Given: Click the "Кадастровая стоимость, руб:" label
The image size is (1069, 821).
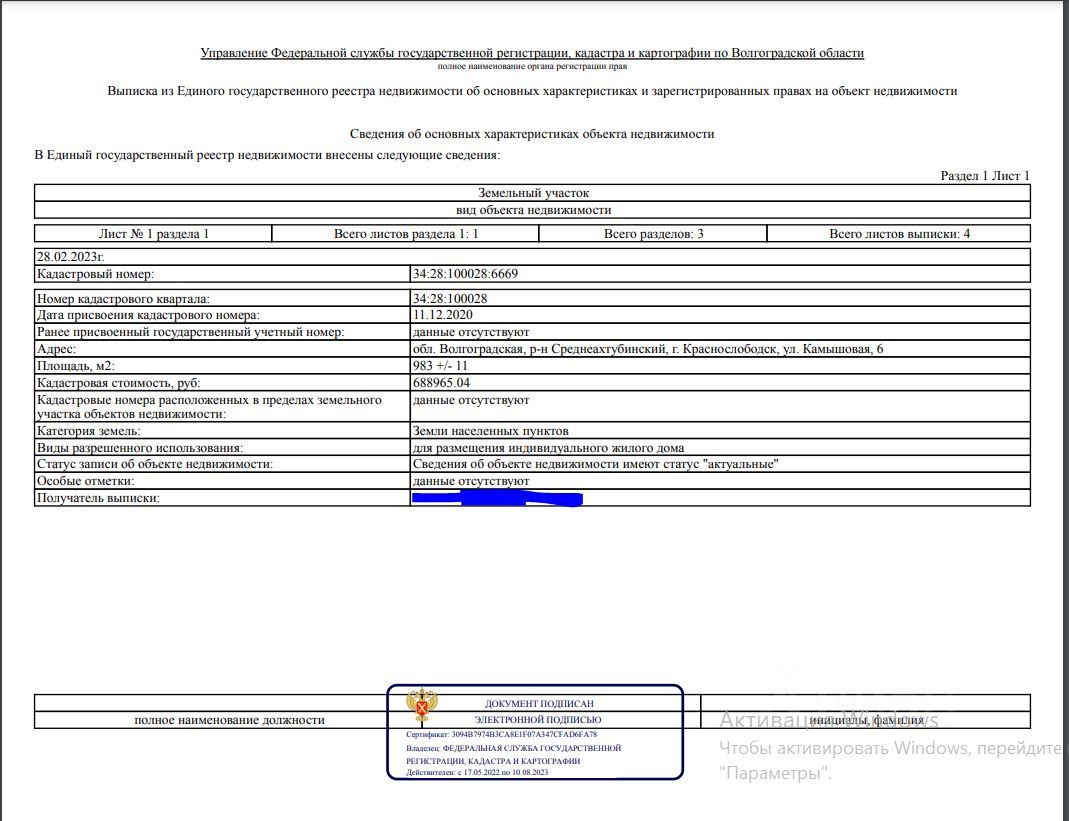Looking at the screenshot, I should (x=119, y=383).
